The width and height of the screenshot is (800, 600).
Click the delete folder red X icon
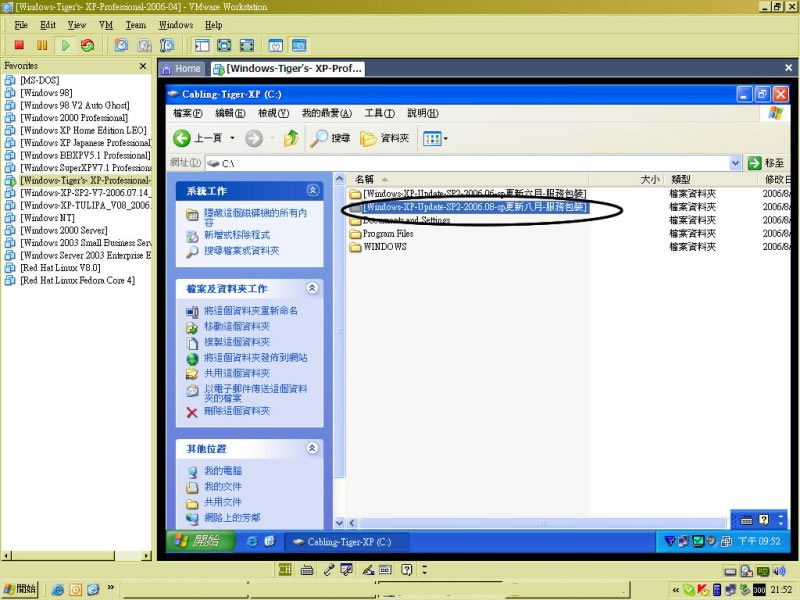point(192,412)
